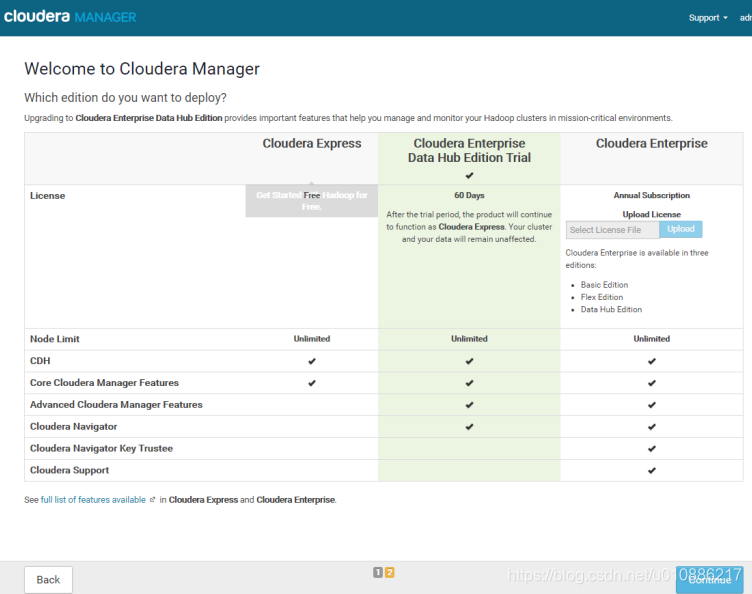The image size is (752, 594).
Task: Click Core Cloudera Manager Features checkmark for Express
Action: coord(312,383)
